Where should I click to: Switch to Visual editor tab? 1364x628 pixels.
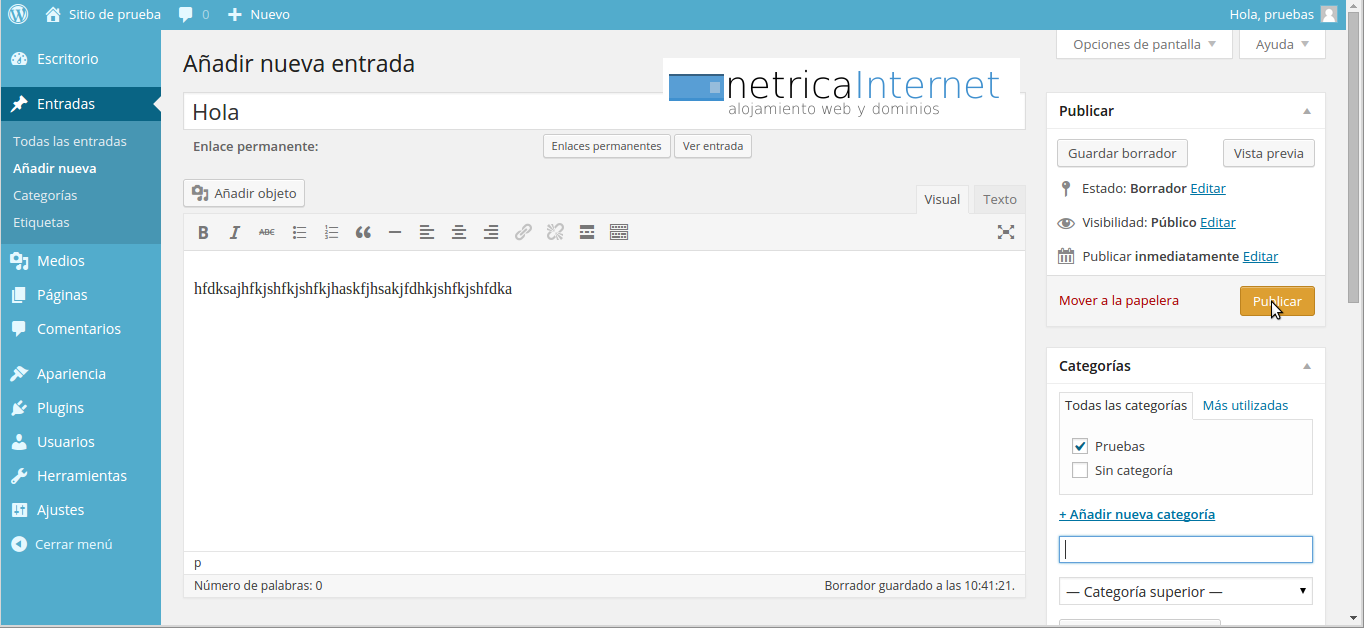pos(942,199)
